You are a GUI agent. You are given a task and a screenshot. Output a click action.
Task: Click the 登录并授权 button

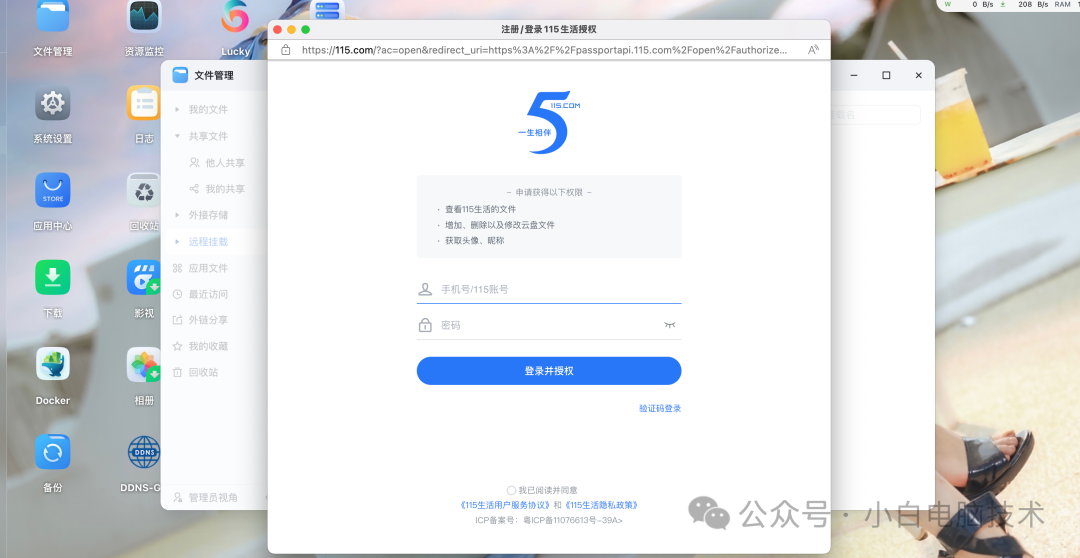pyautogui.click(x=549, y=371)
